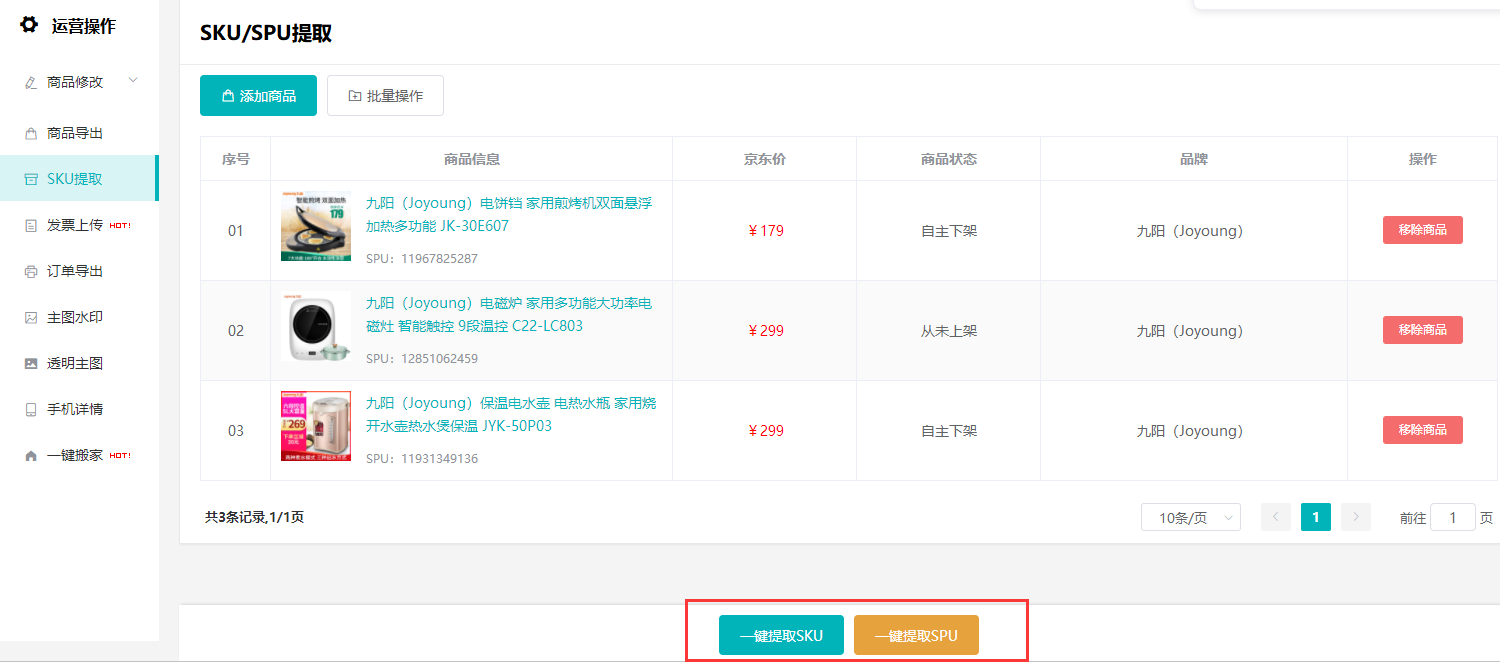Screen dimensions: 1500x664
Task: Click the 透明主图 picture icon
Action: click(x=31, y=363)
